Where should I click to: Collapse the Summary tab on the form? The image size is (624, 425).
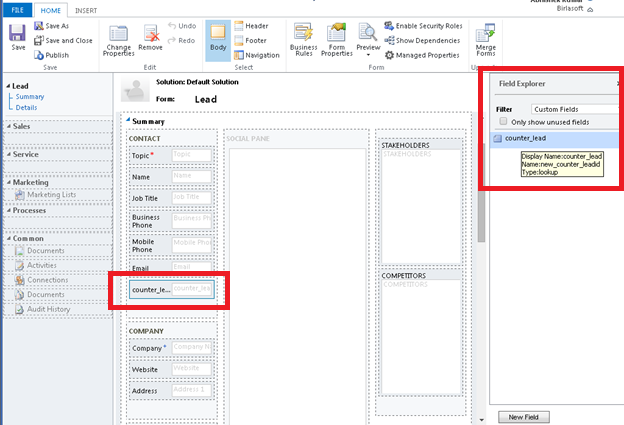(128, 120)
